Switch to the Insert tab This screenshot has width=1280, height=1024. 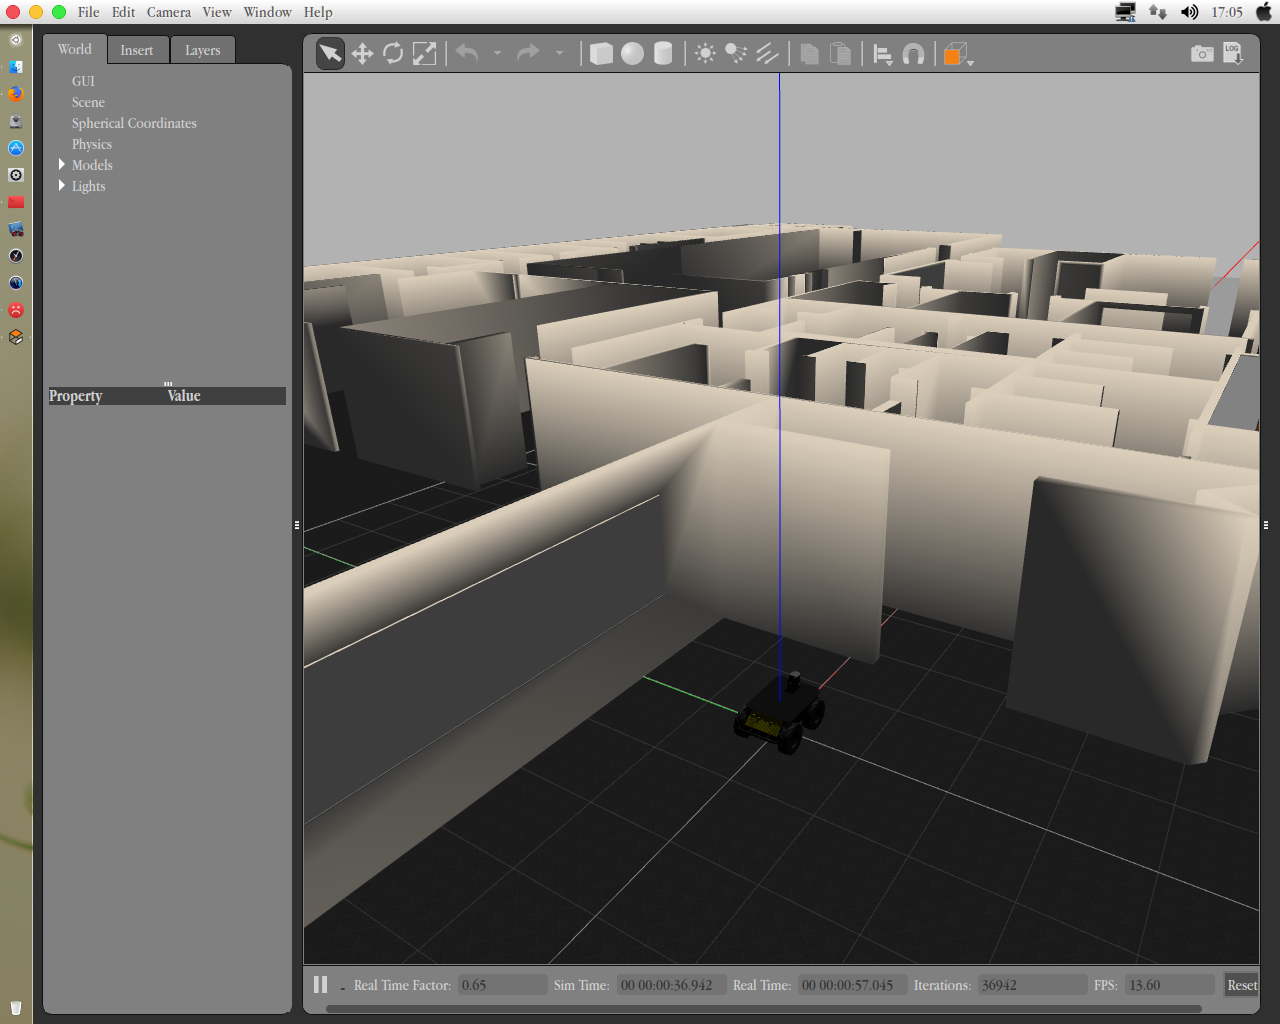coord(137,50)
